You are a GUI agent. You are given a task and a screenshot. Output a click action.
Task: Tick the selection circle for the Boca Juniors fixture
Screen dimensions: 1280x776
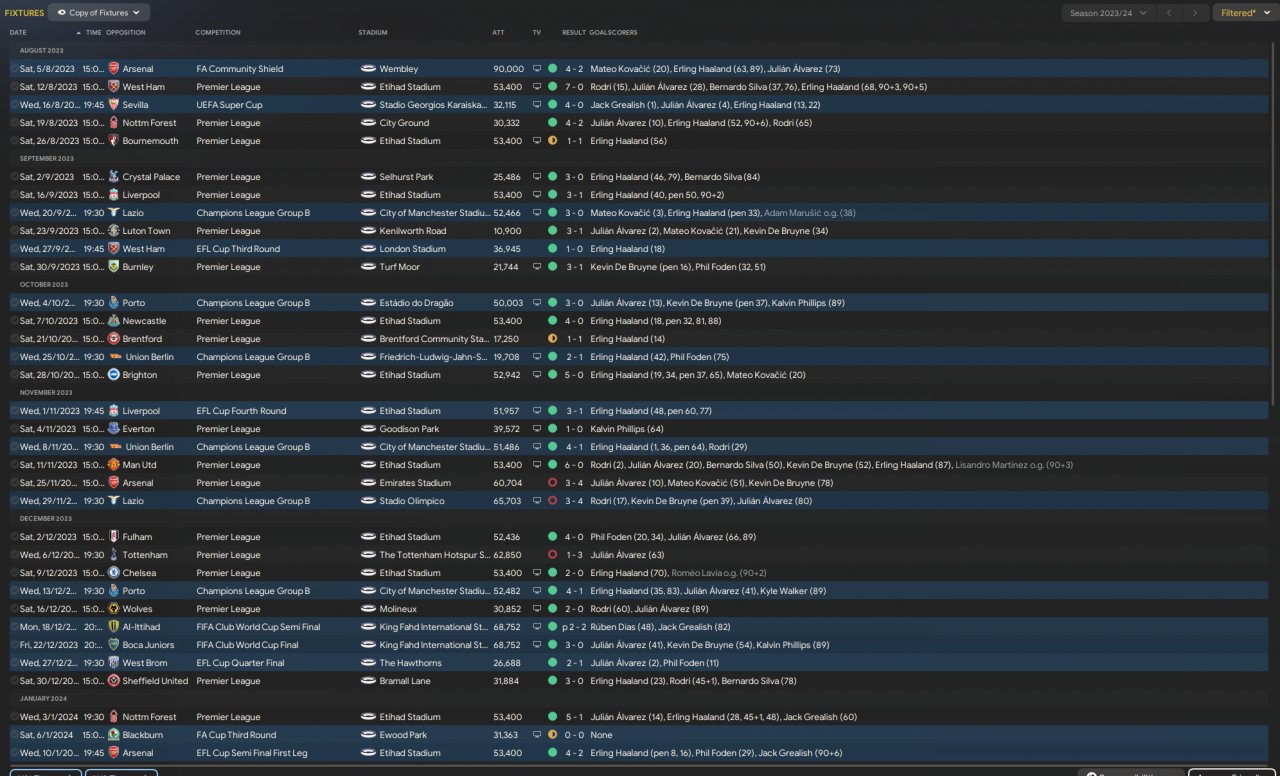14,645
